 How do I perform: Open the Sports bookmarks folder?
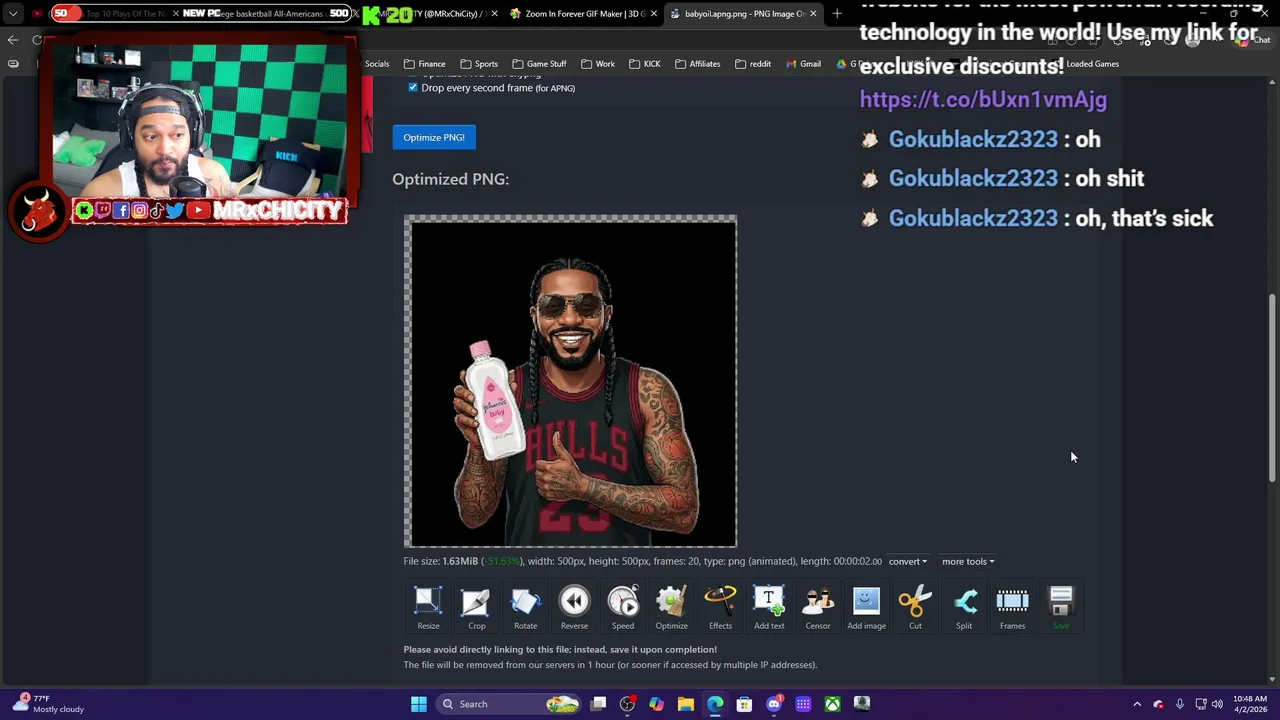479,64
